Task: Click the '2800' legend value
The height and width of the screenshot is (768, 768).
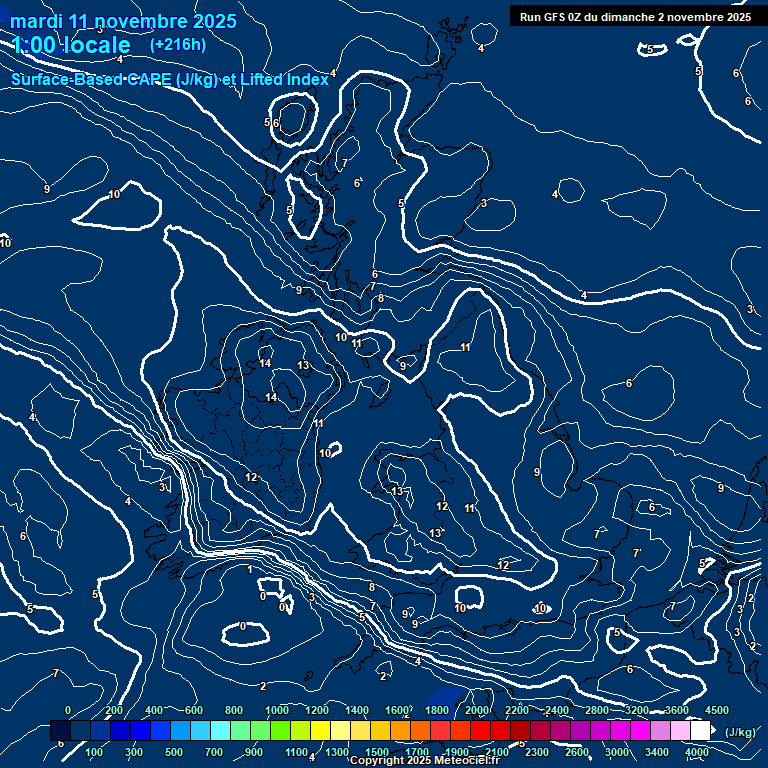Action: click(x=597, y=710)
